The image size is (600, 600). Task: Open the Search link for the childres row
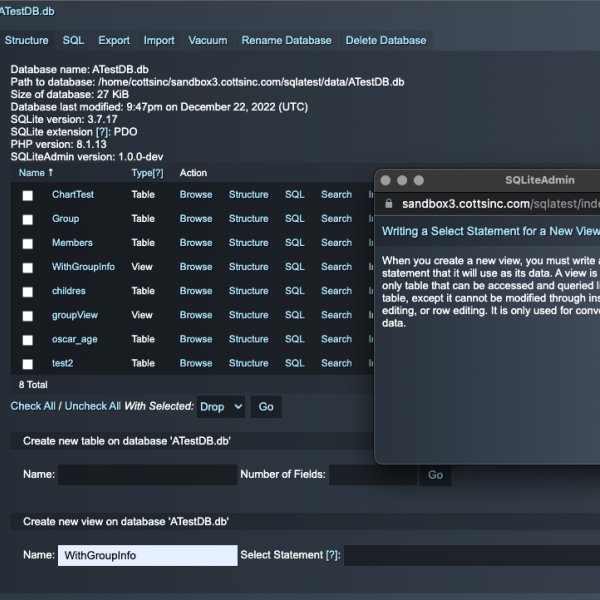click(336, 291)
